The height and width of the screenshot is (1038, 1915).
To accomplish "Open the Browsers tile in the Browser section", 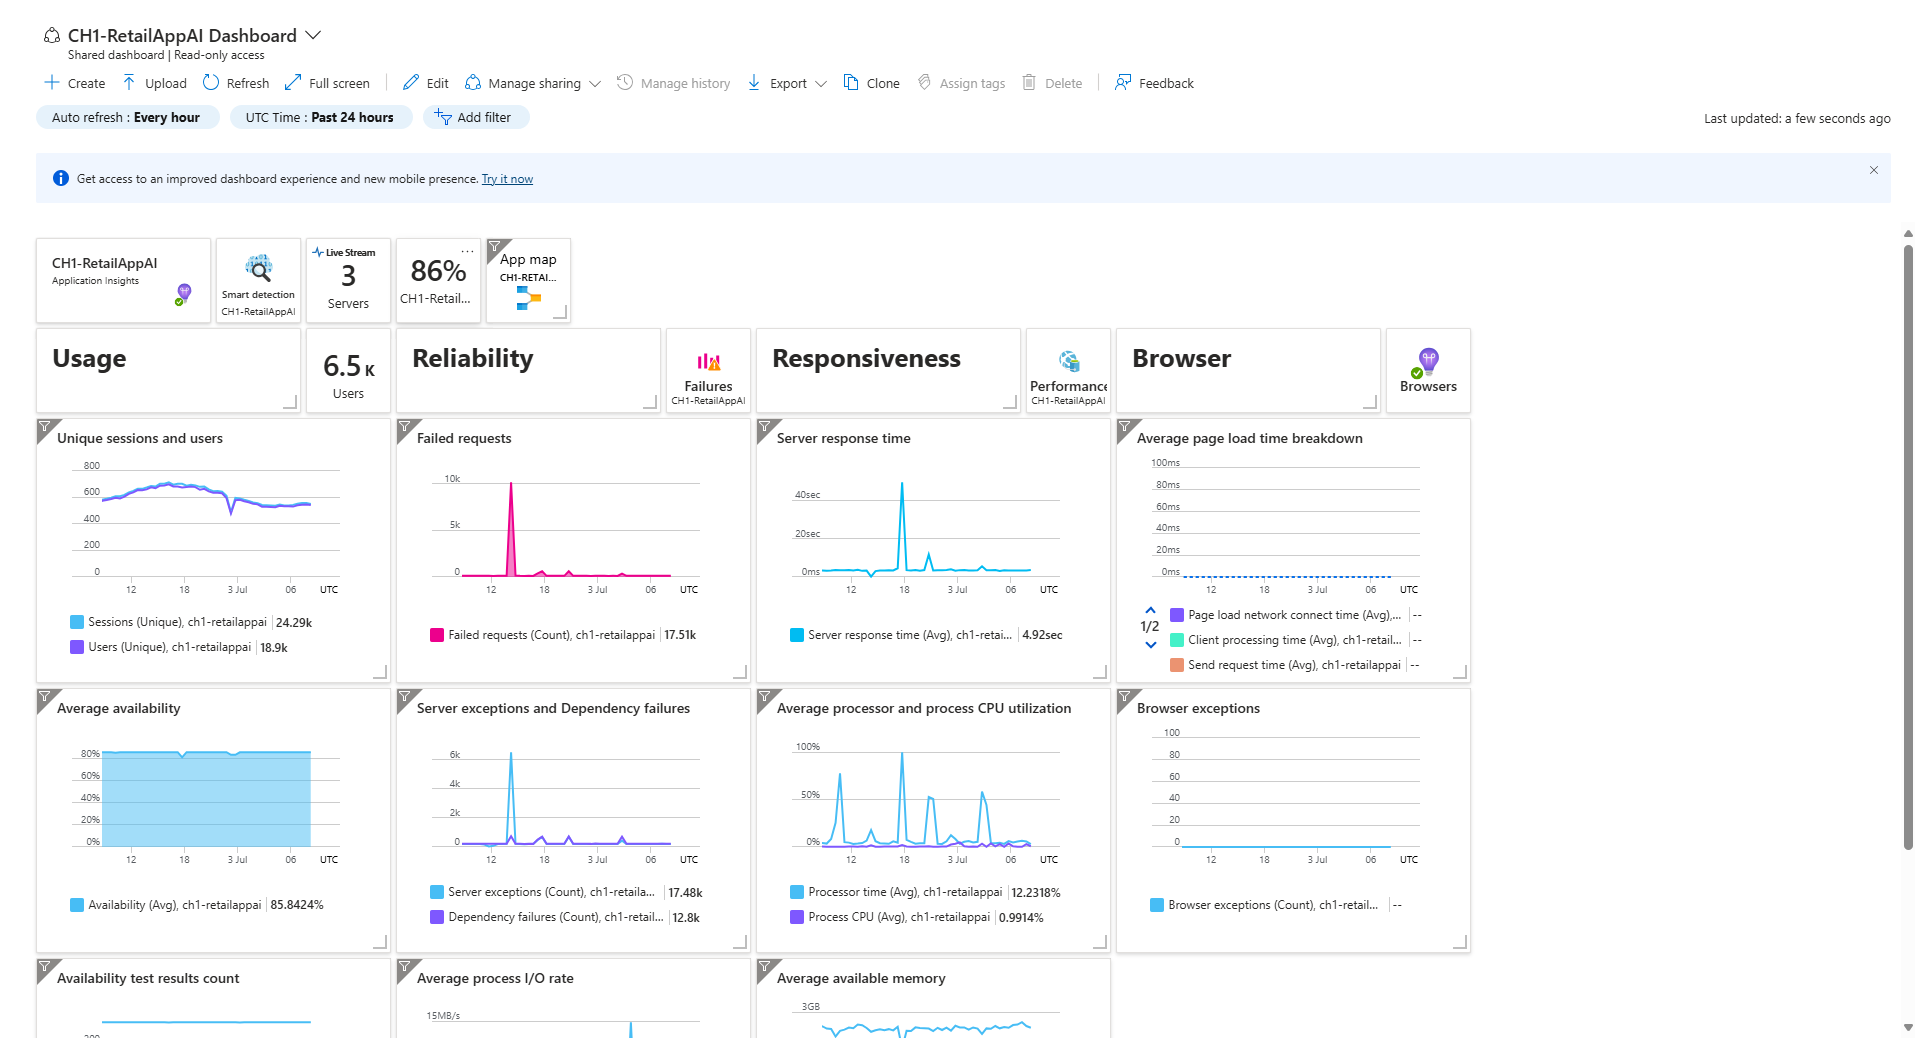I will pos(1427,370).
